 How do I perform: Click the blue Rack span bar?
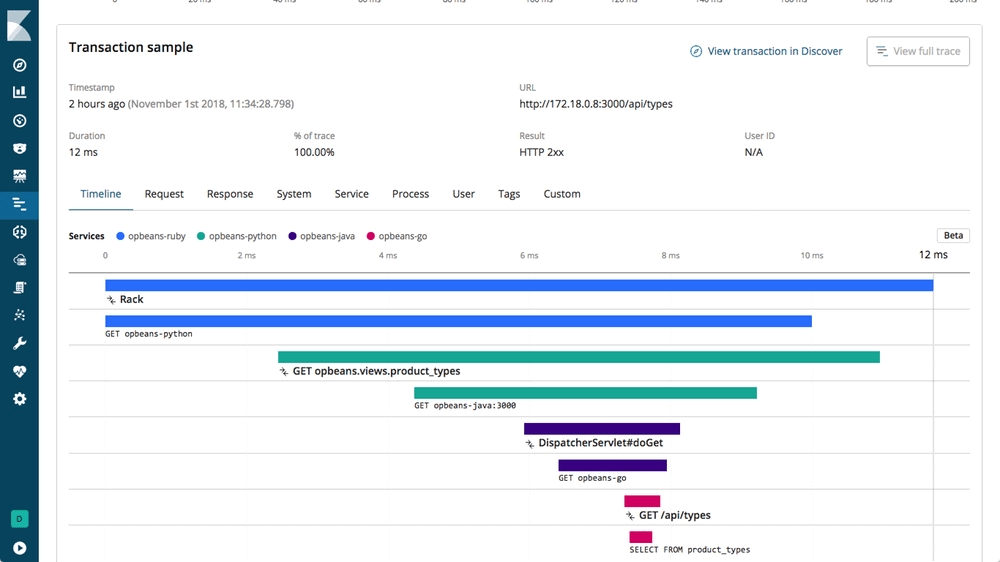(x=519, y=285)
